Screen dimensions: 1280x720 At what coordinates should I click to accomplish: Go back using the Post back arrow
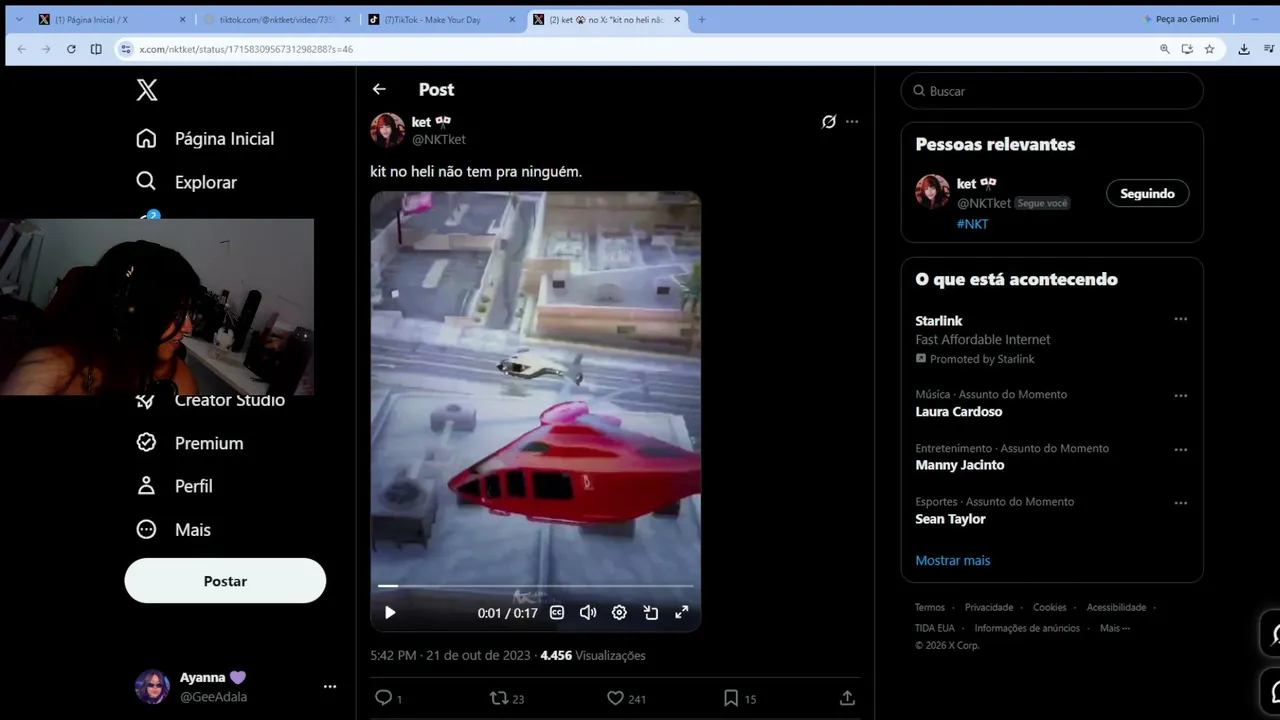(x=379, y=89)
